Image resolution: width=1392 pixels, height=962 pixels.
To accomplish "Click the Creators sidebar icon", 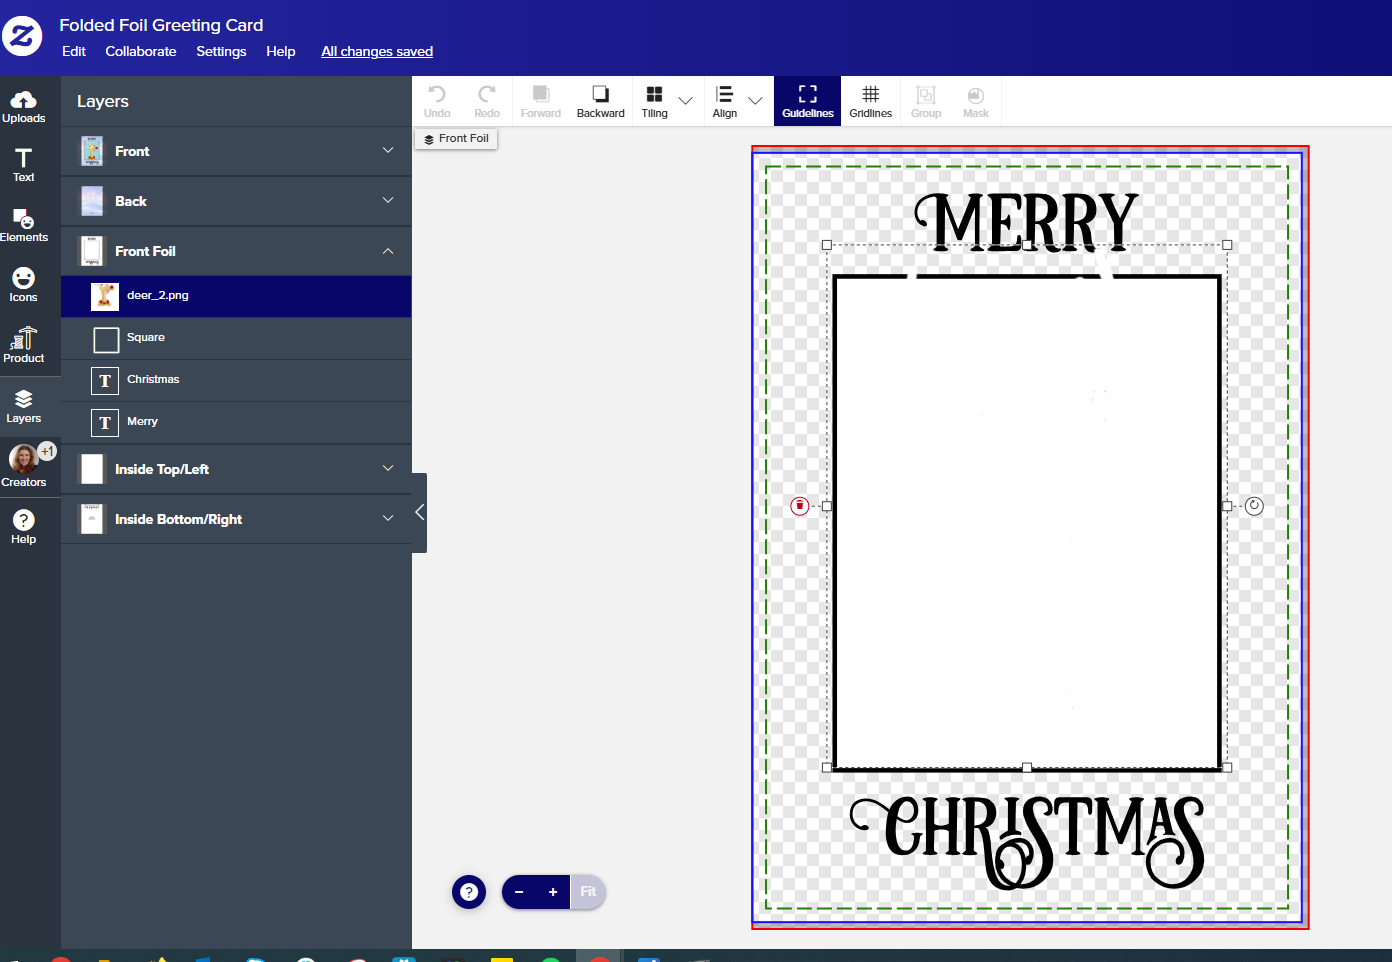I will click(24, 467).
